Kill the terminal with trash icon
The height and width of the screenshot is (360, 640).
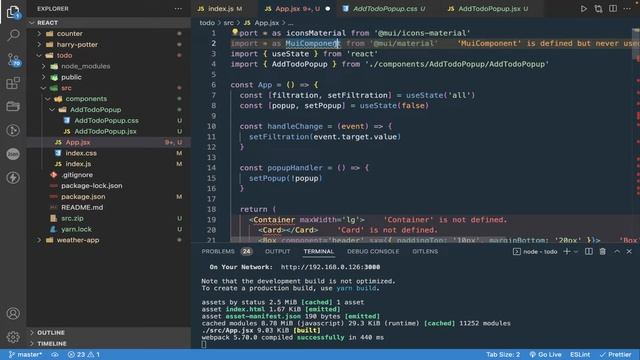coord(602,251)
